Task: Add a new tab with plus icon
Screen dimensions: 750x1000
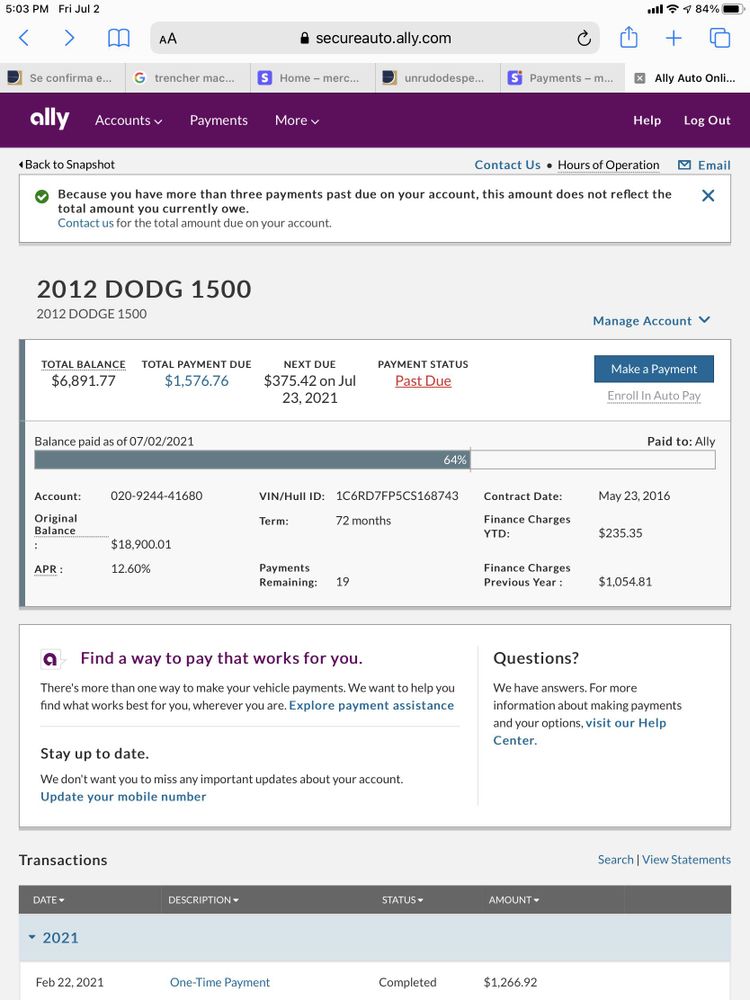Action: [x=673, y=38]
